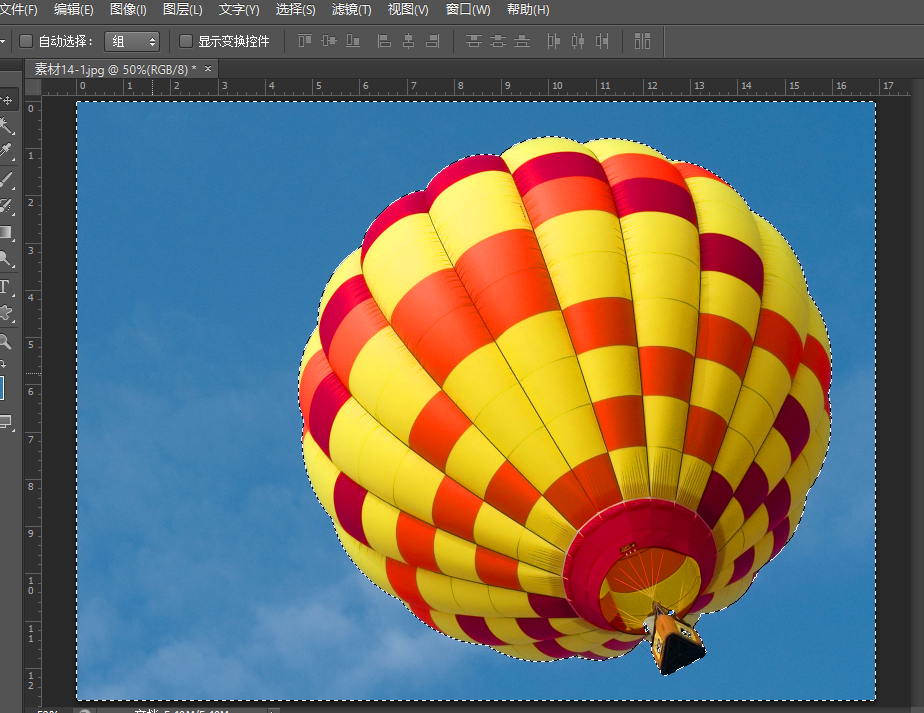This screenshot has width=924, height=713.
Task: Click Distribute Left Edges icon
Action: click(553, 41)
